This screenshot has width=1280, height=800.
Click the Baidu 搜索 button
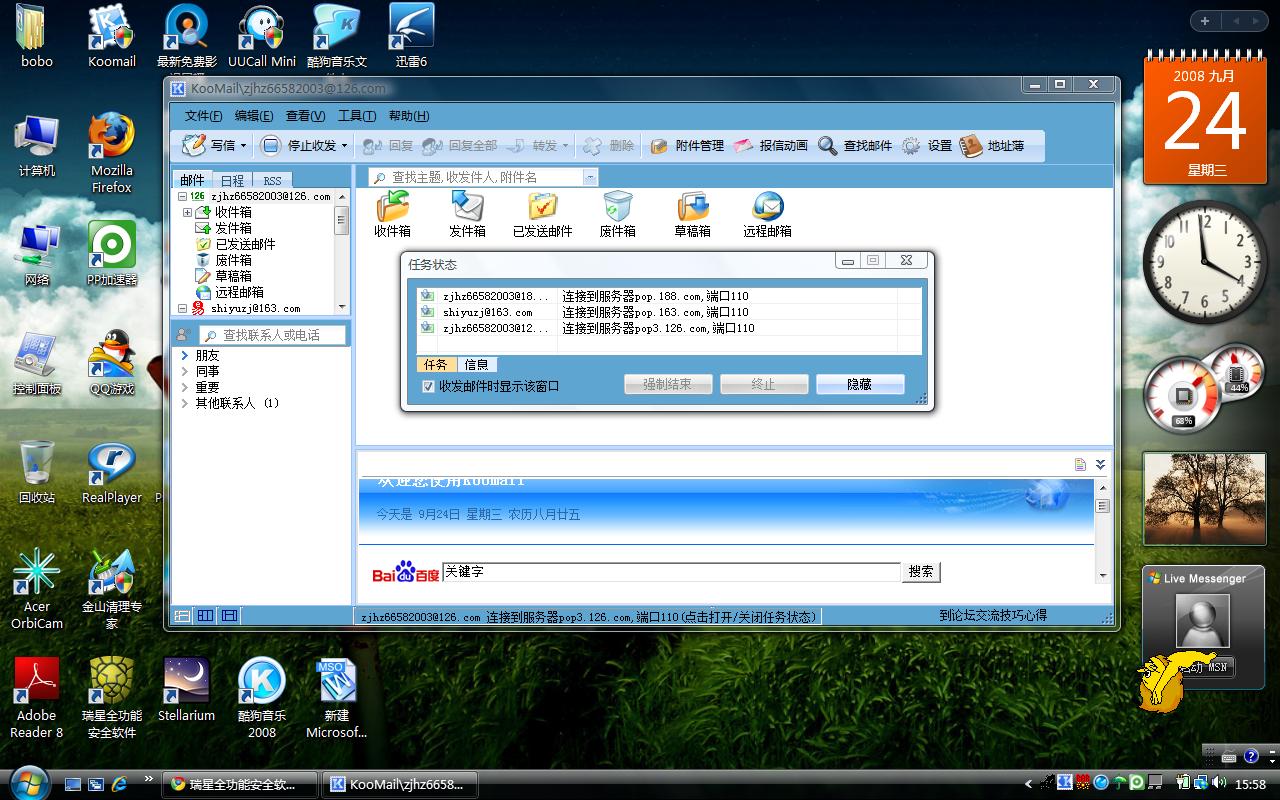click(920, 572)
